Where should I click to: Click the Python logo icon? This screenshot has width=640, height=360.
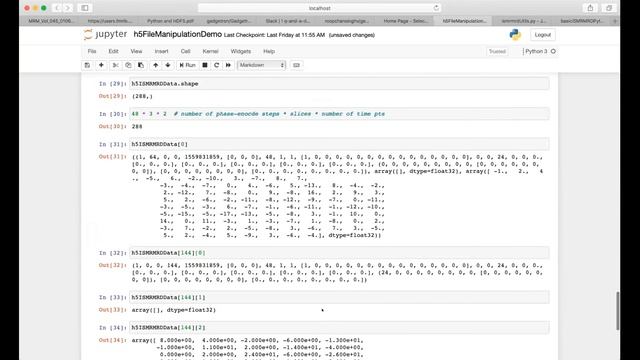[x=515, y=35]
